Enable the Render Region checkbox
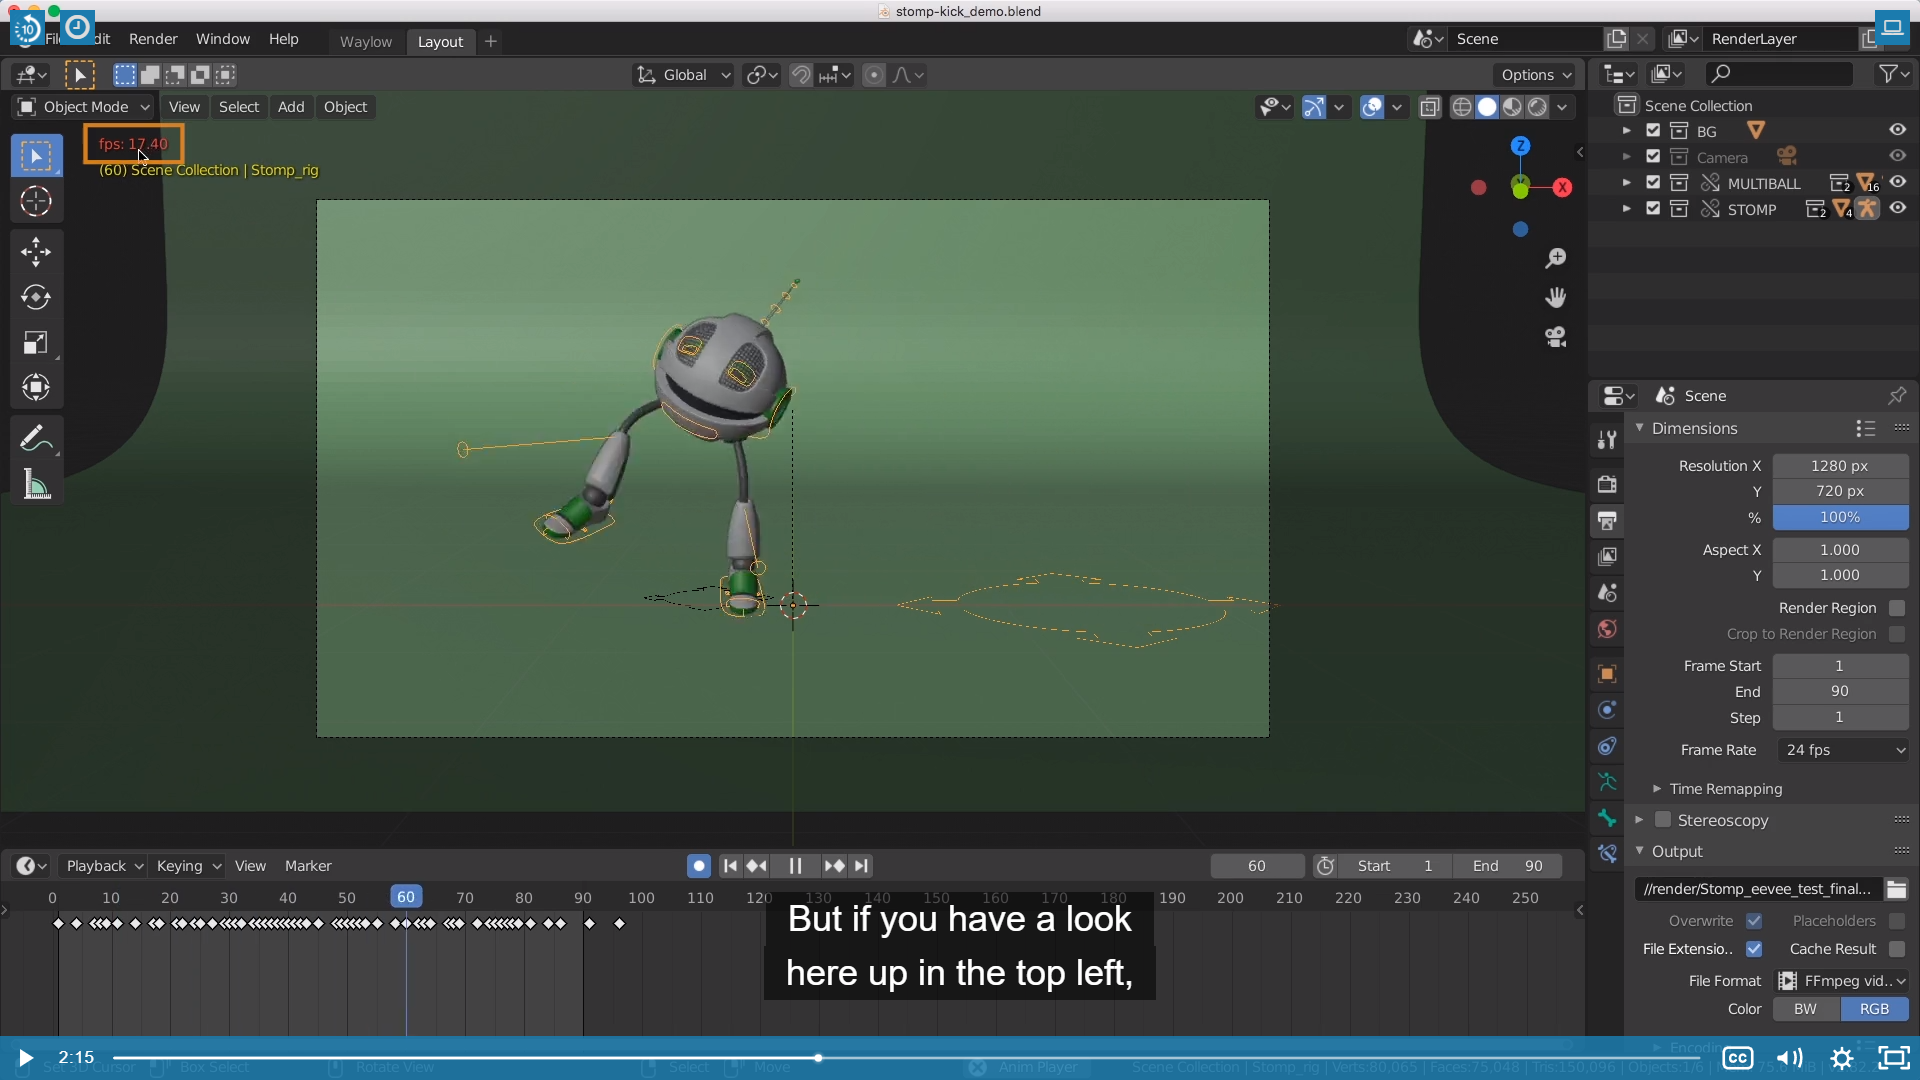Viewport: 1920px width, 1080px height. (x=1897, y=608)
